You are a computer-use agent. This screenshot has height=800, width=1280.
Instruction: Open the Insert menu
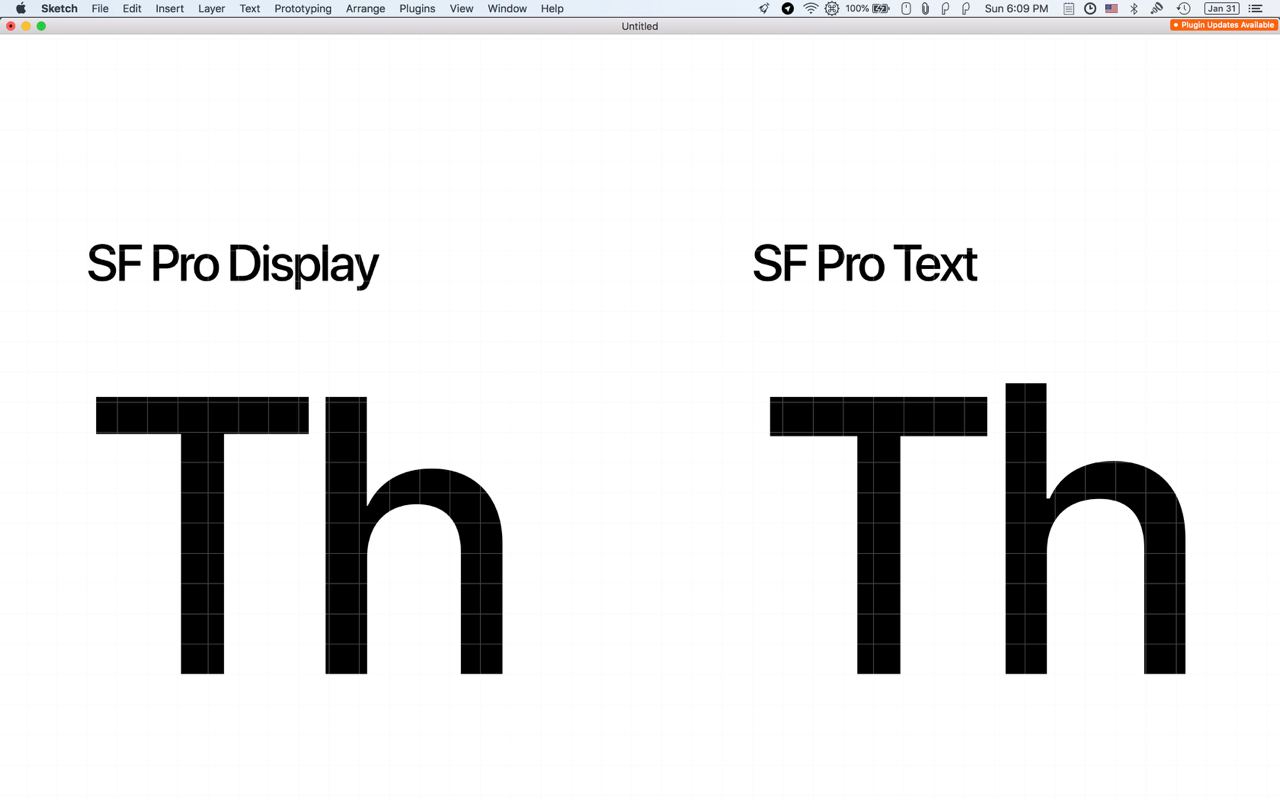tap(170, 8)
